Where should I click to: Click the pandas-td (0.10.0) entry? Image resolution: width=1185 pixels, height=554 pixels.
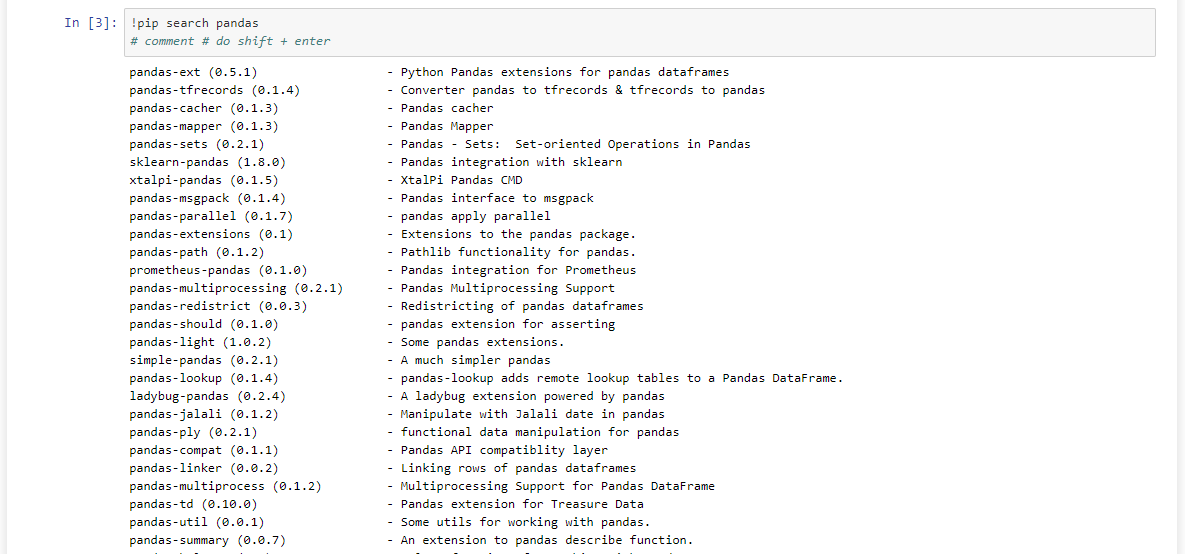(193, 504)
